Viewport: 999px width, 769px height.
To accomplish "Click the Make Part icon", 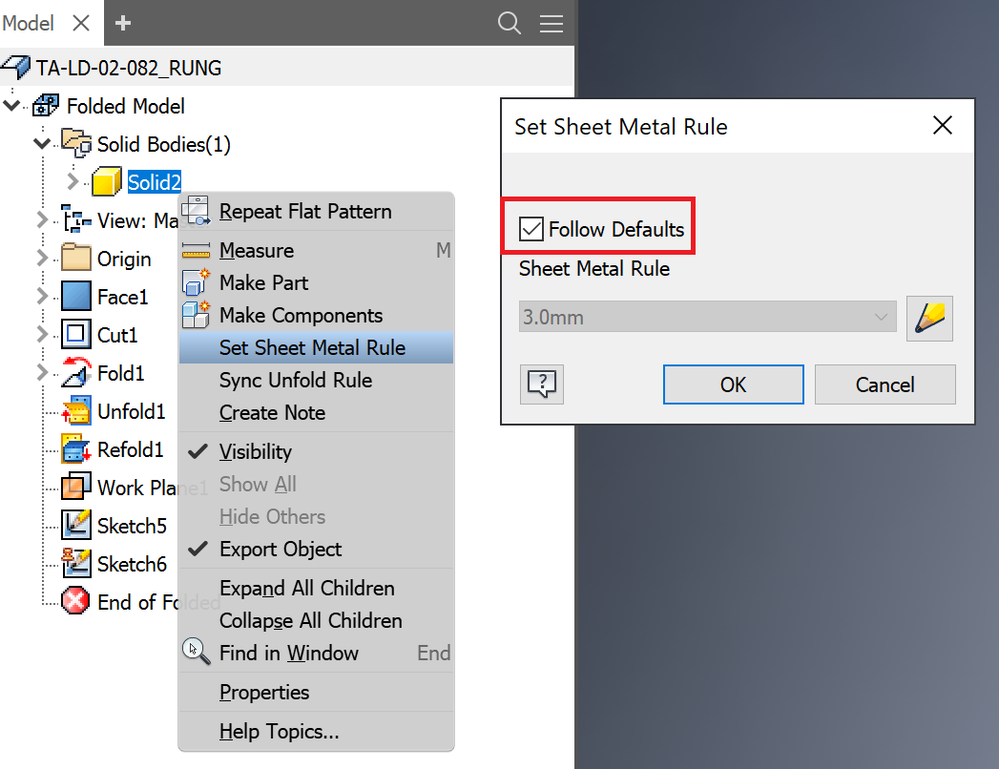I will pos(196,282).
